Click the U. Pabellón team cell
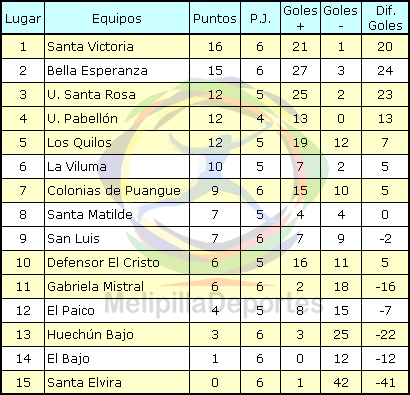Viewport: 410px width, 395px height. click(x=117, y=119)
